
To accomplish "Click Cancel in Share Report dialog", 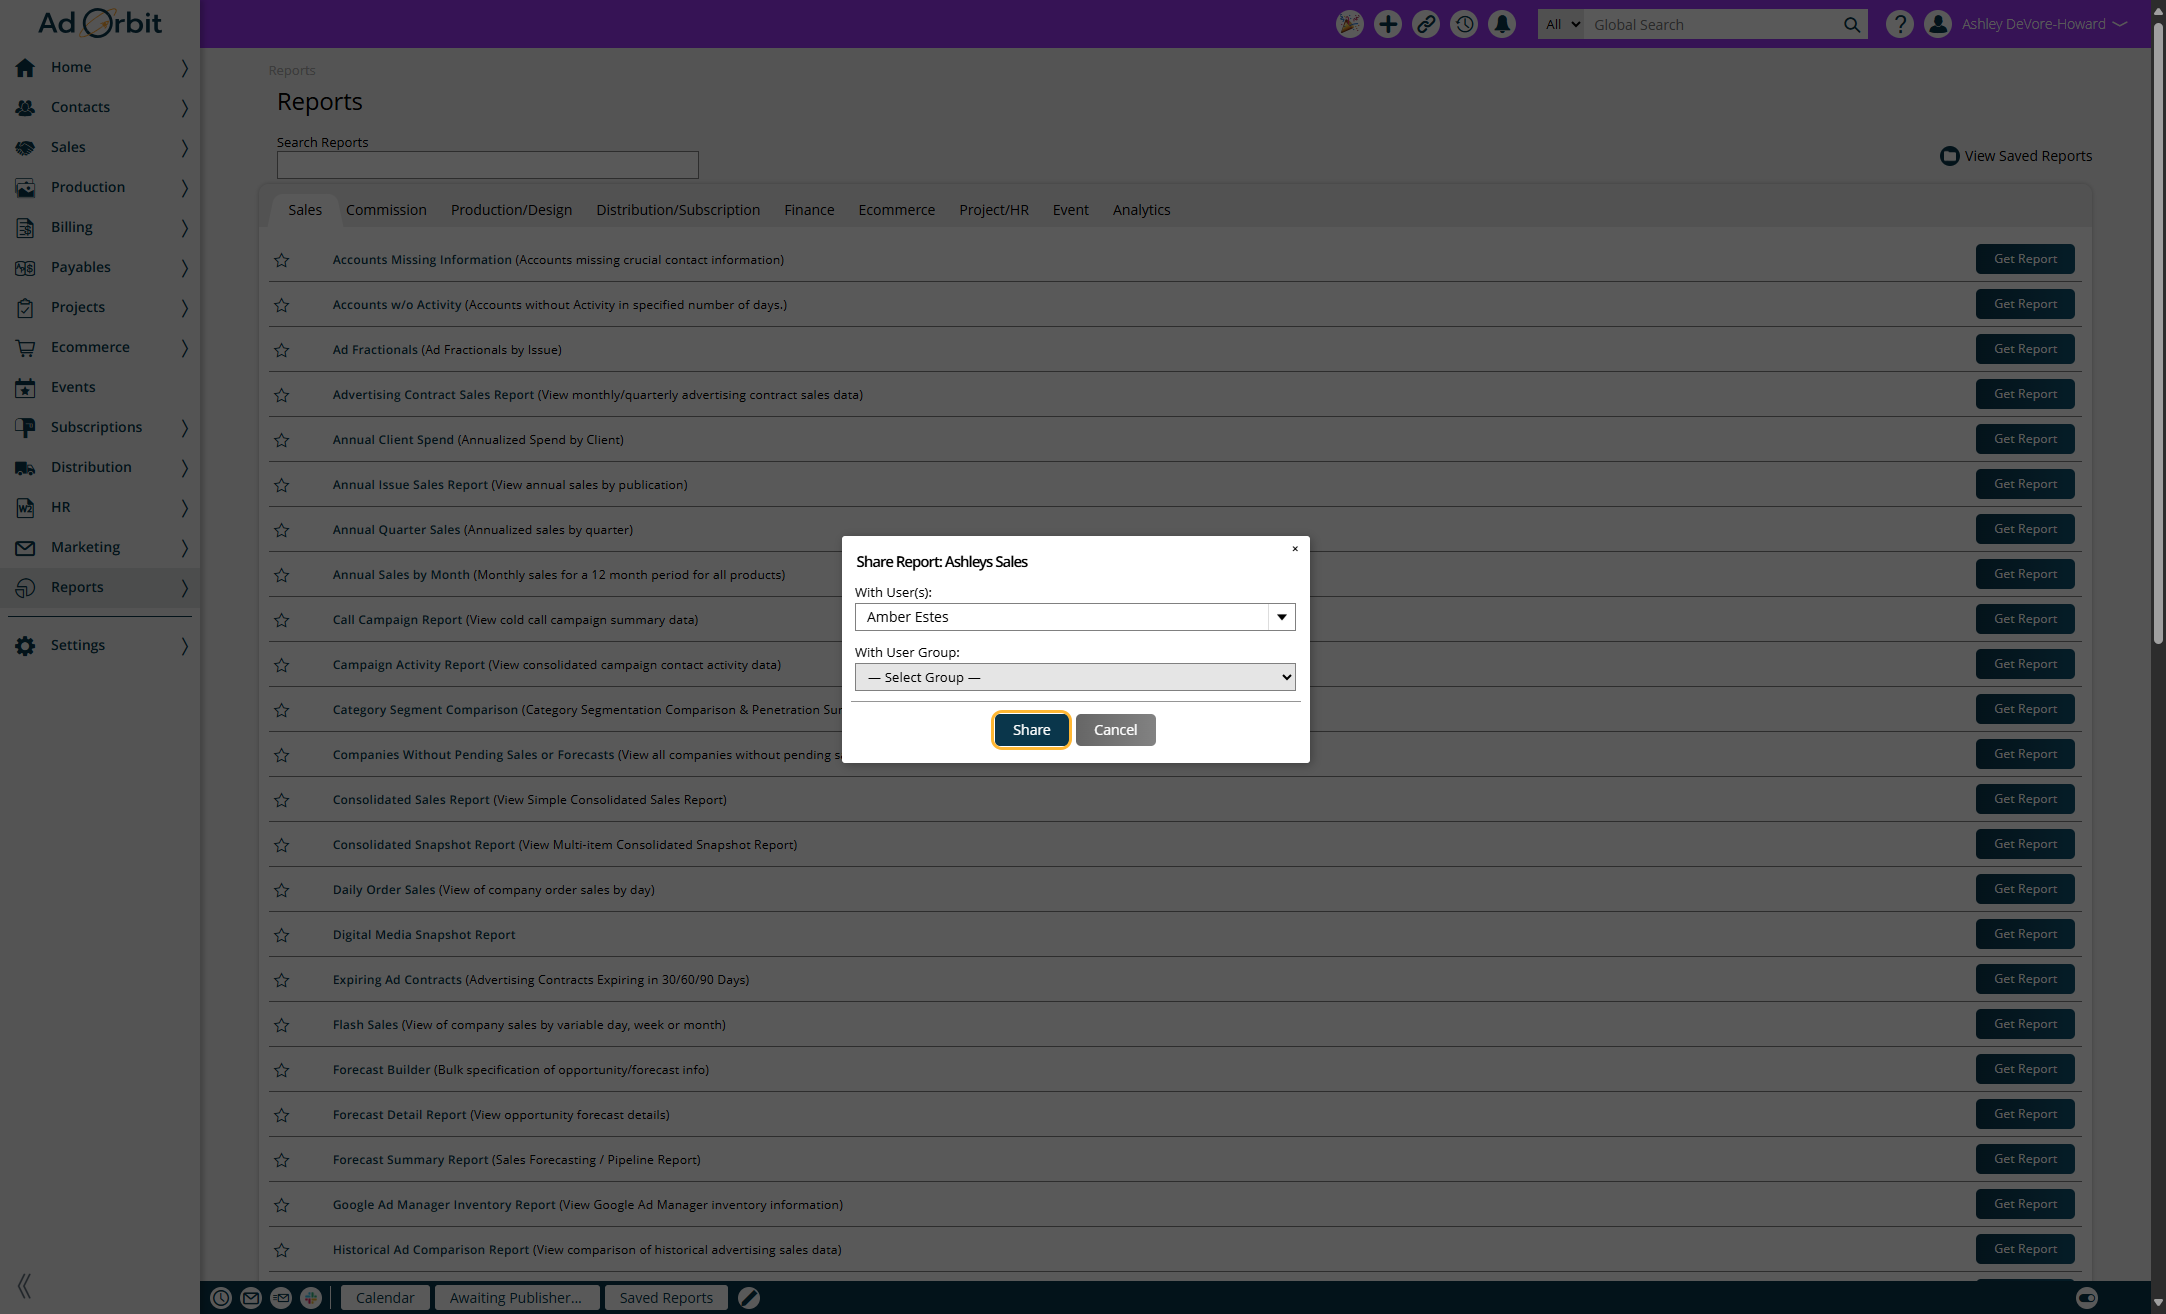I will (x=1115, y=730).
